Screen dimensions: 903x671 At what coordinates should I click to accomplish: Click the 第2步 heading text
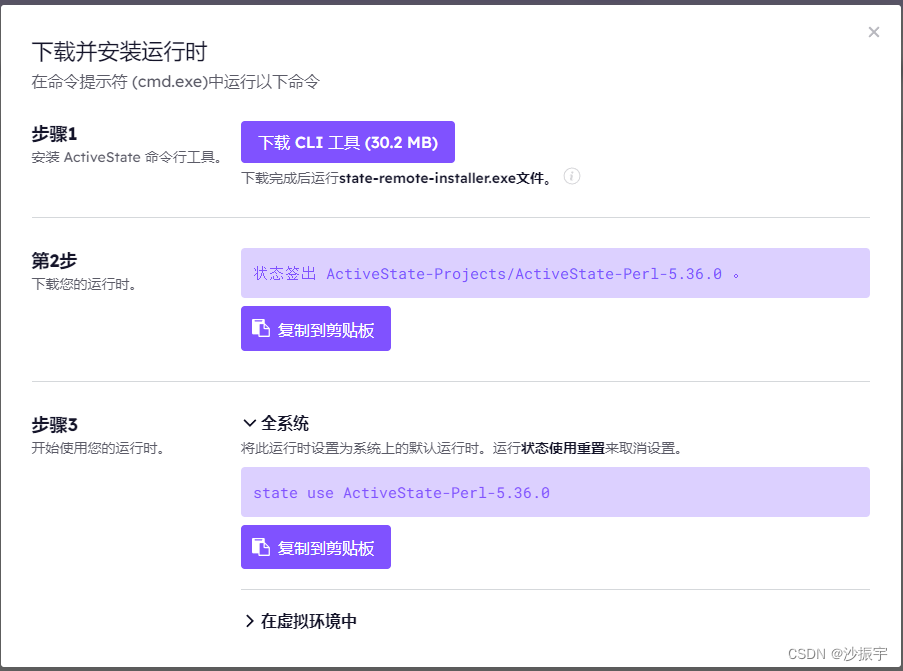[54, 261]
